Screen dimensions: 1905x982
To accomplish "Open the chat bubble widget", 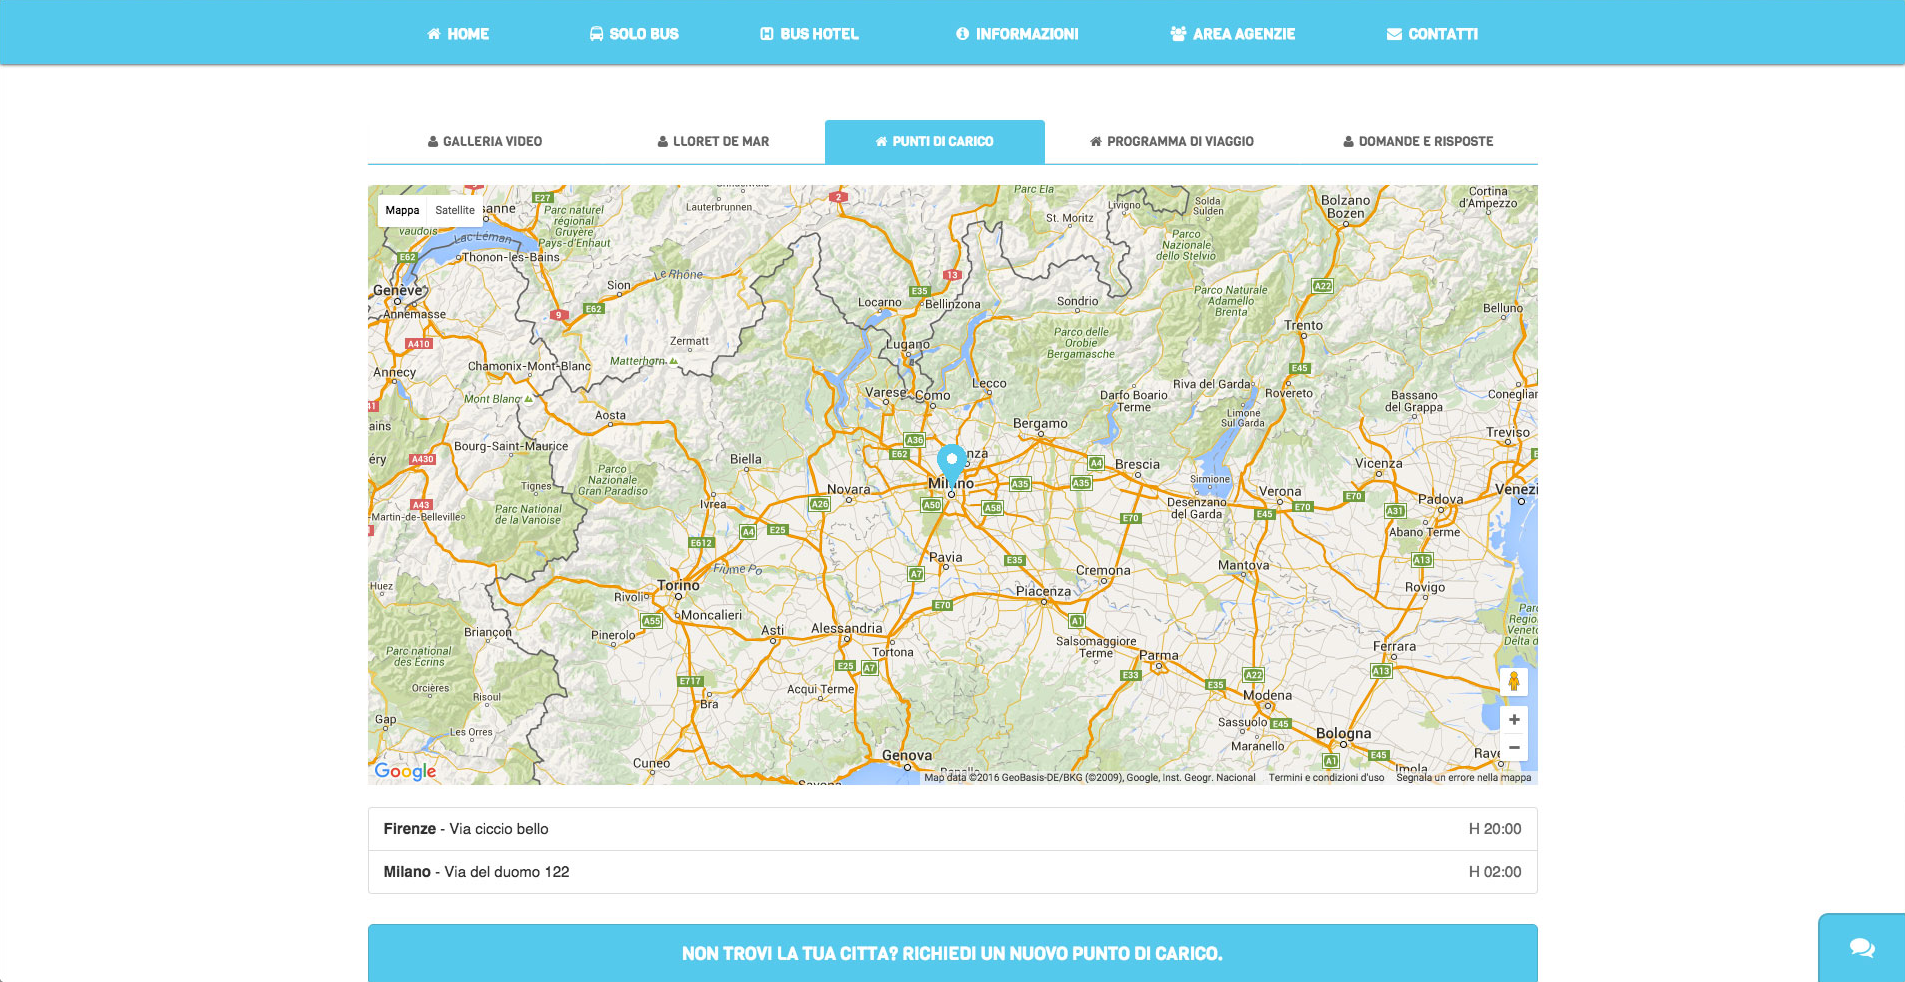I will tap(1862, 948).
